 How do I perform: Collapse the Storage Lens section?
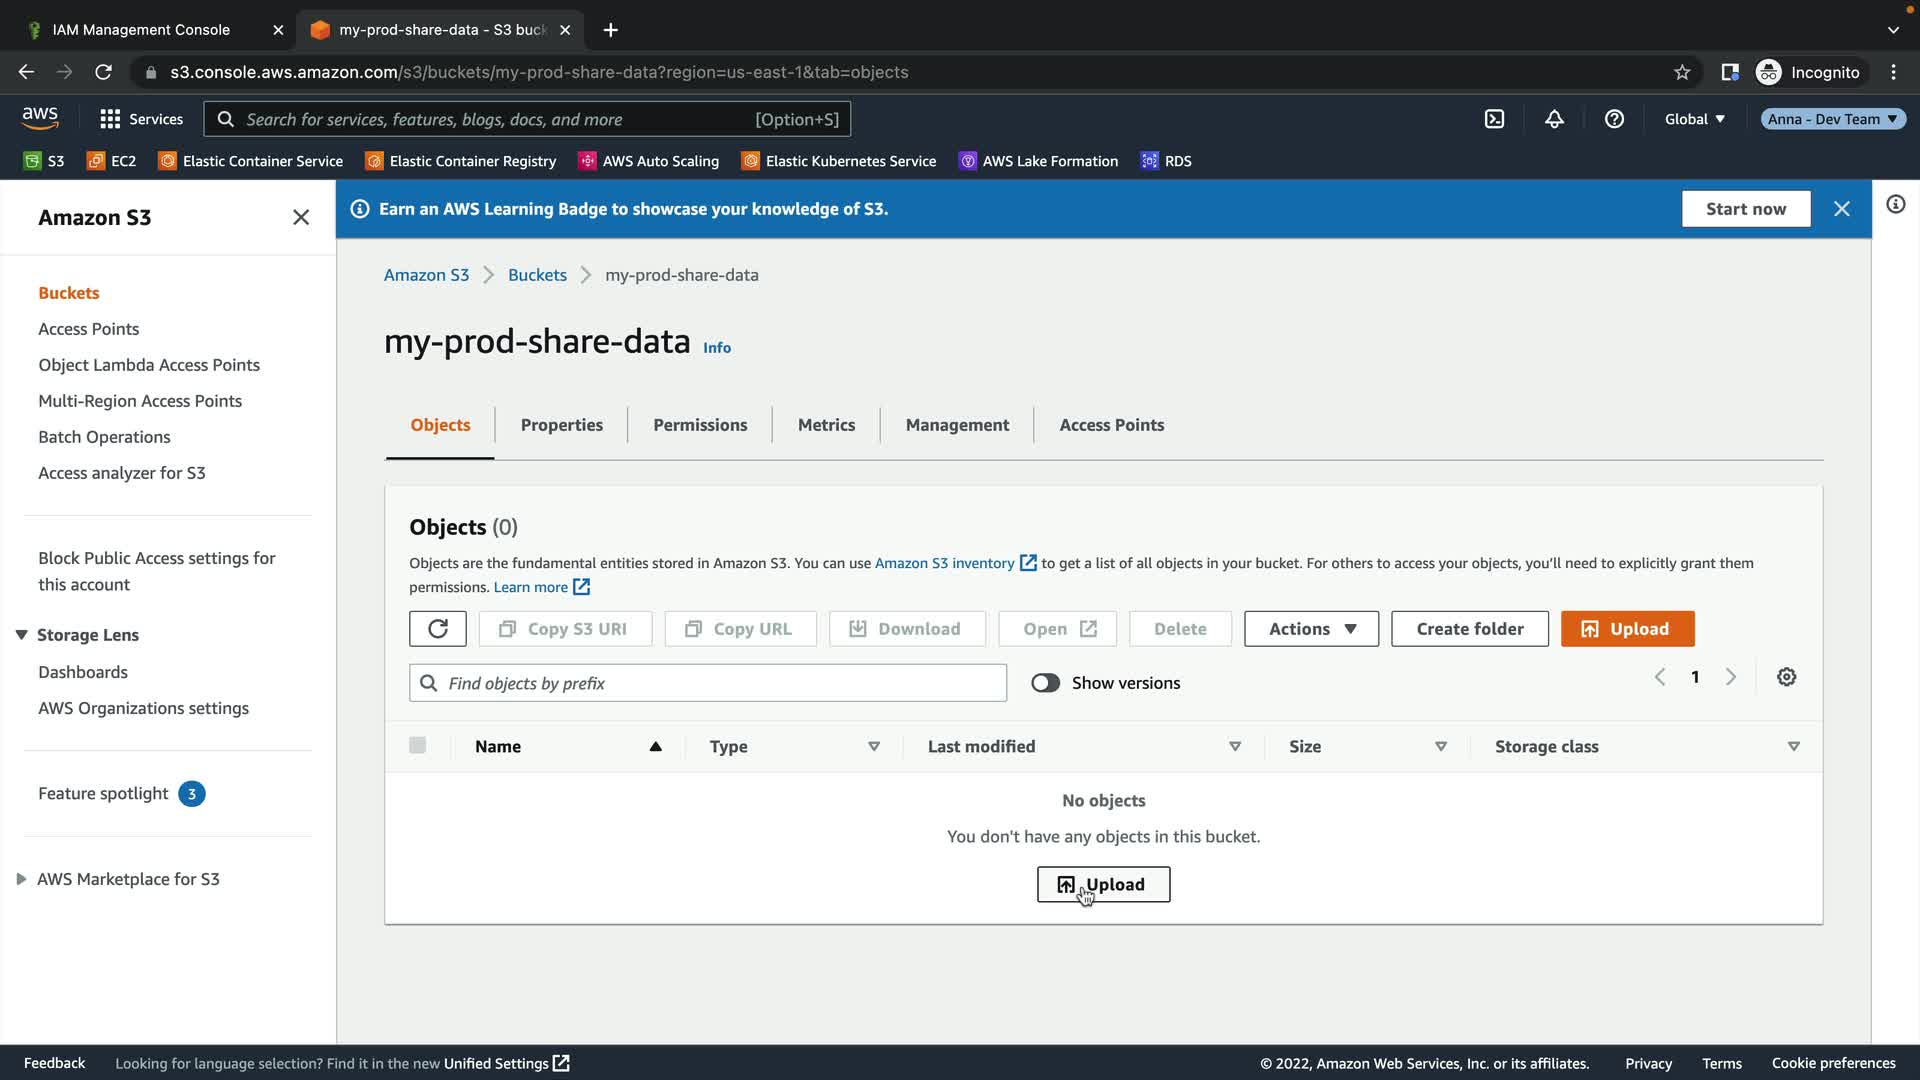point(21,635)
